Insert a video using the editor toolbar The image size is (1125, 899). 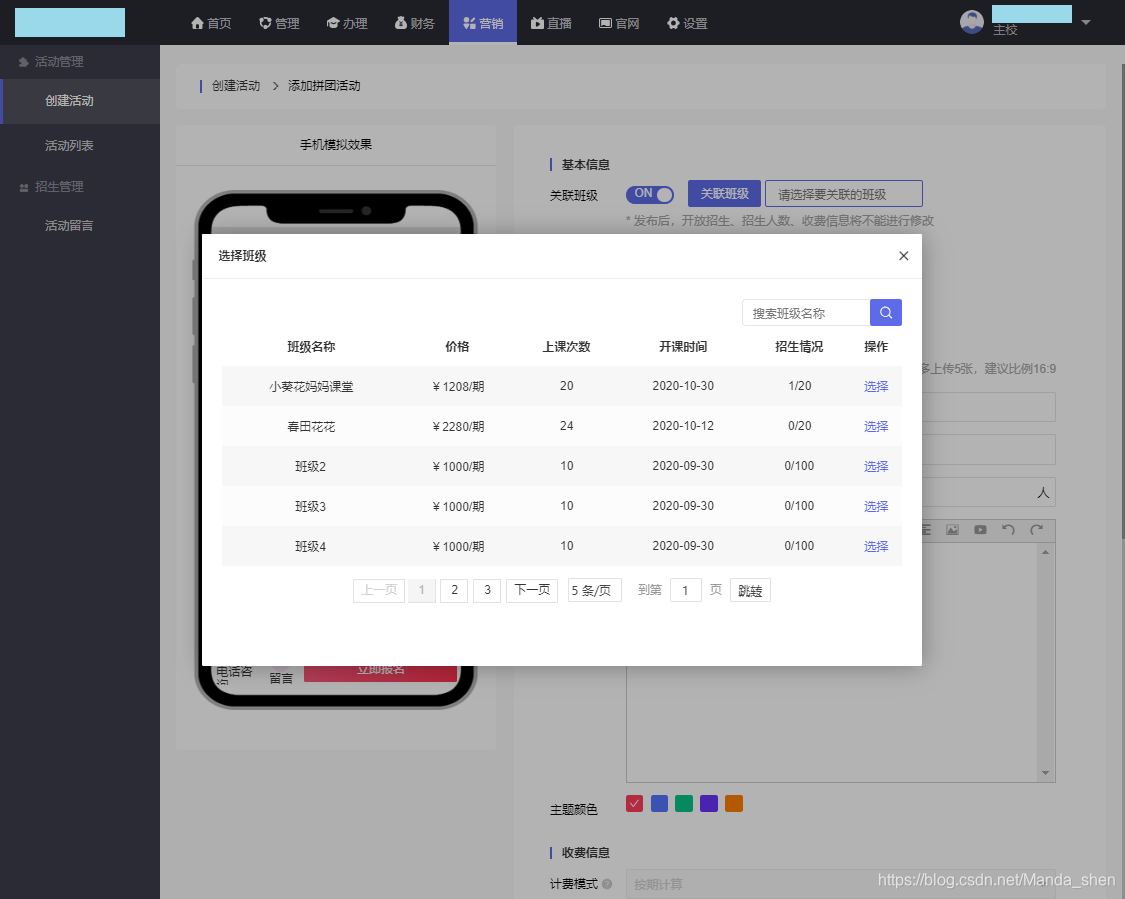[x=980, y=529]
